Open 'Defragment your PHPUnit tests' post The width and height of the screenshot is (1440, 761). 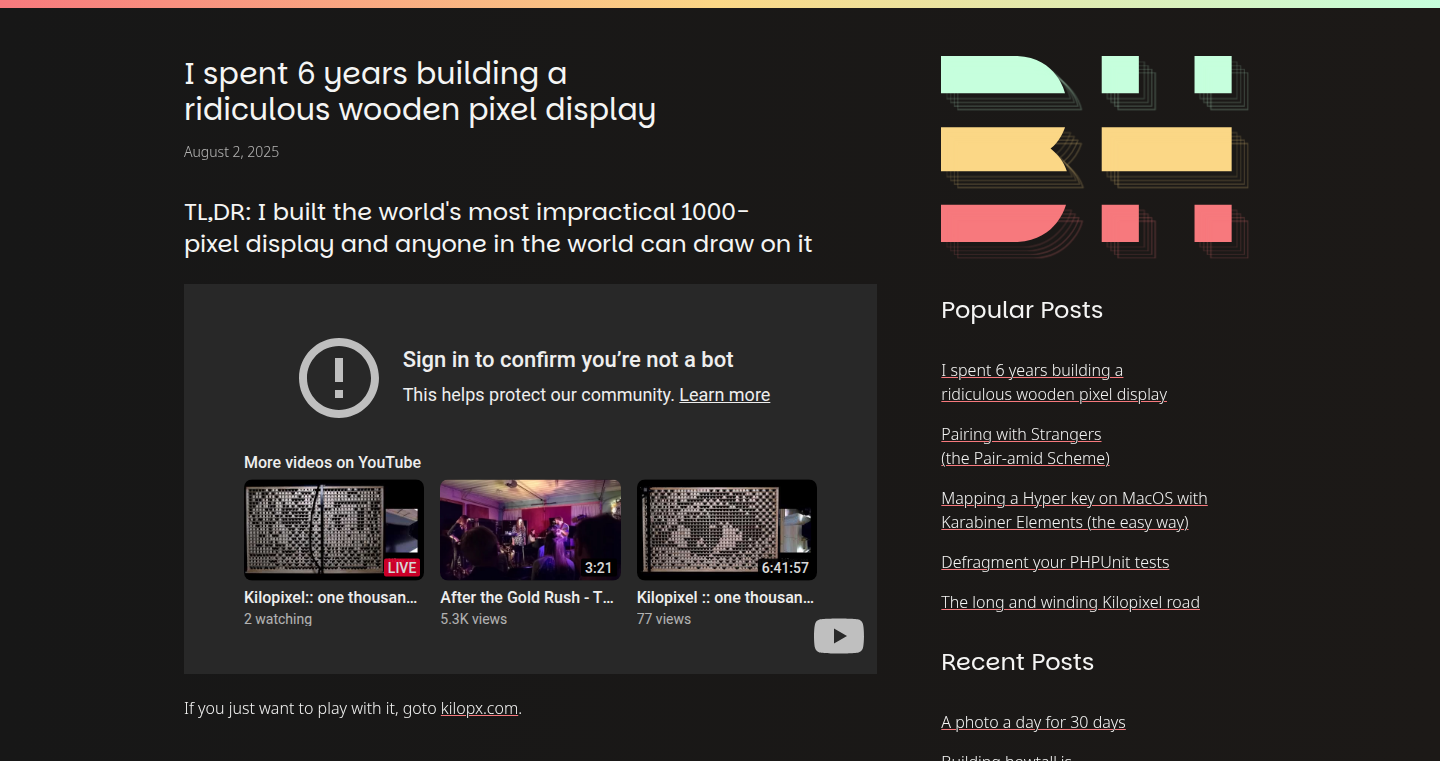[x=1055, y=562]
